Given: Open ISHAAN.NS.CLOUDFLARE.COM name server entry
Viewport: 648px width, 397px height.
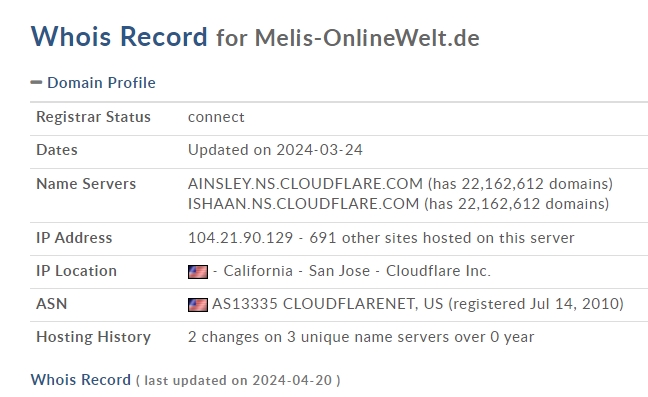Looking at the screenshot, I should [303, 204].
